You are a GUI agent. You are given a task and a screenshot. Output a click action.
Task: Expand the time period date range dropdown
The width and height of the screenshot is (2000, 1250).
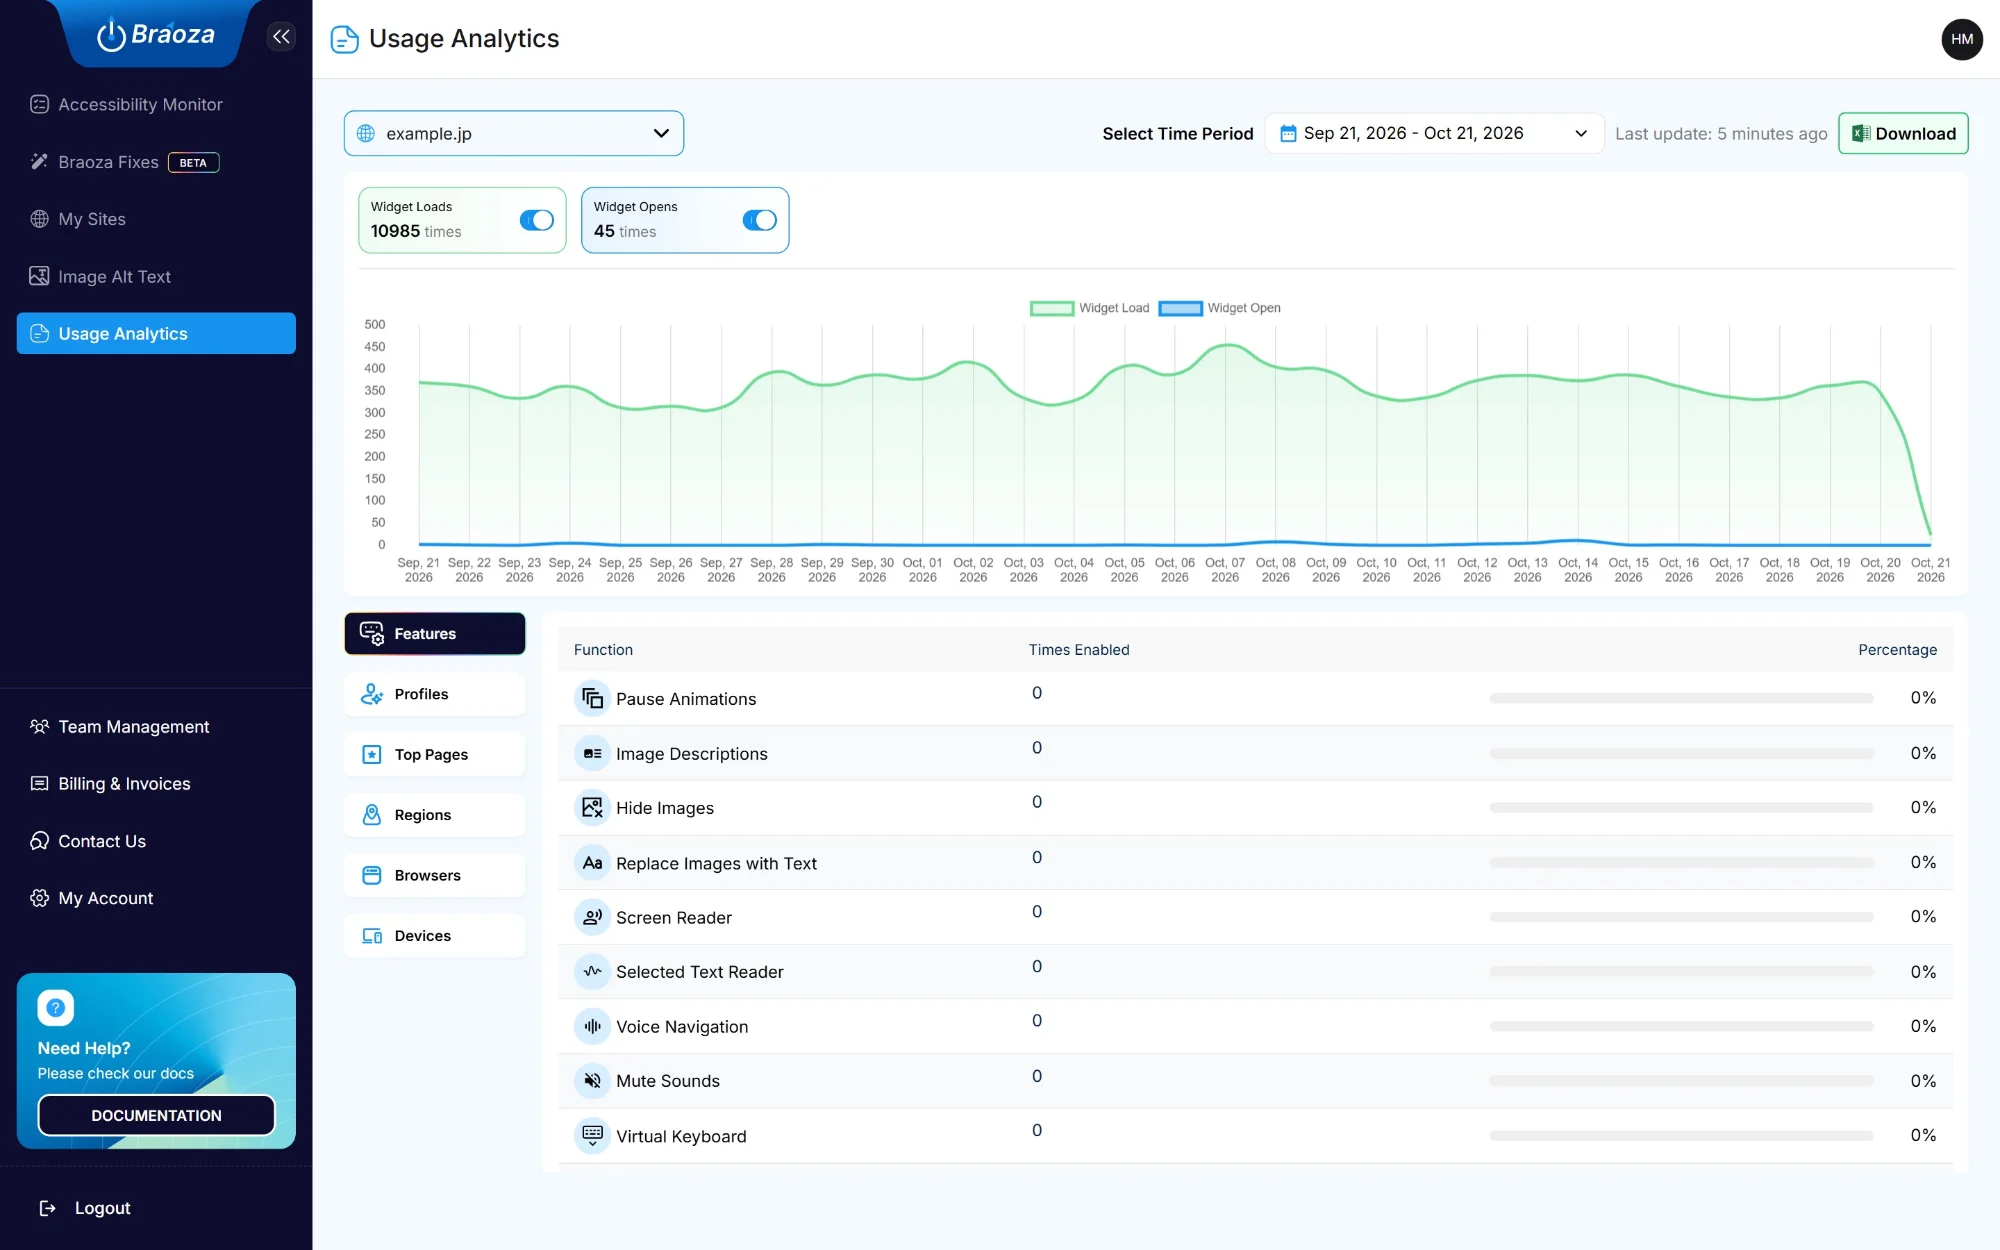[1434, 133]
